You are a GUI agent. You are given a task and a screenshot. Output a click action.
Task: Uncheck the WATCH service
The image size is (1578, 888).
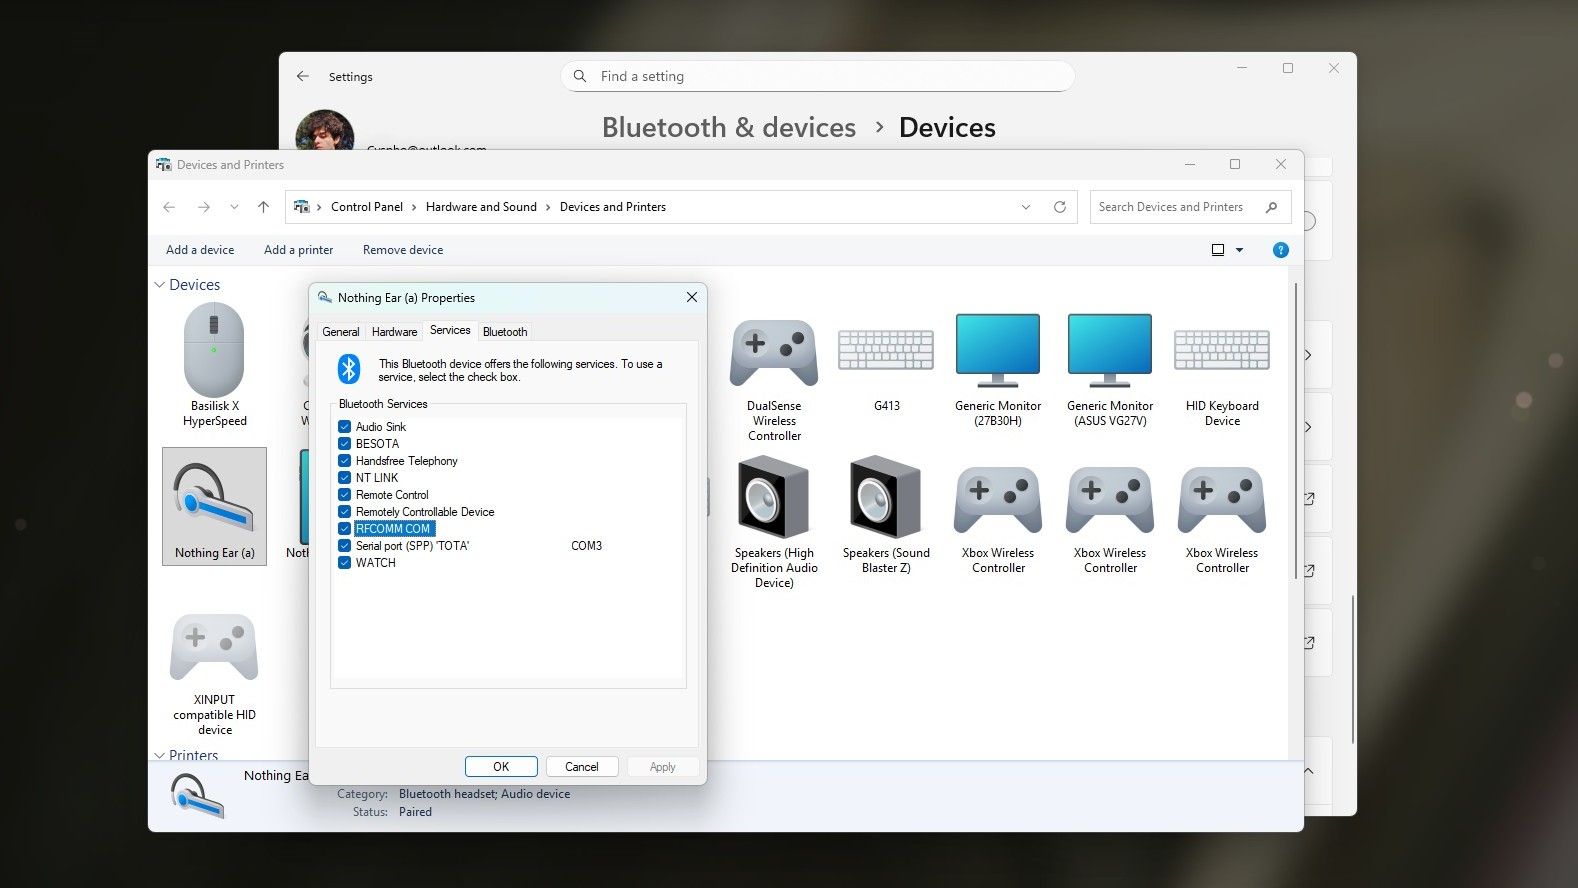pos(344,562)
